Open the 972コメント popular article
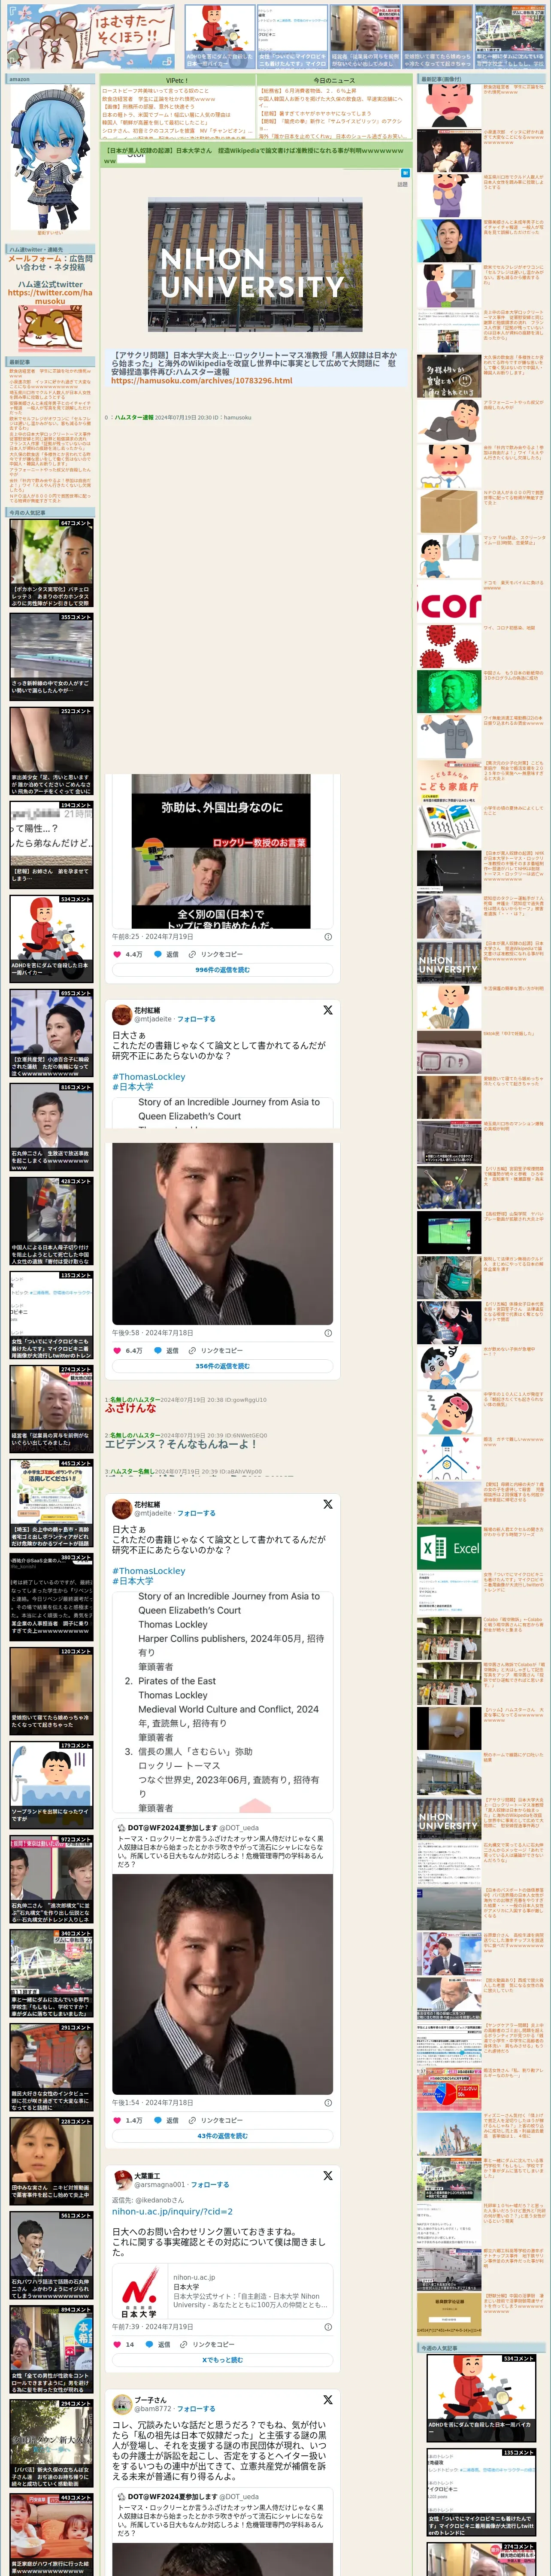This screenshot has width=551, height=2576. point(51,1880)
